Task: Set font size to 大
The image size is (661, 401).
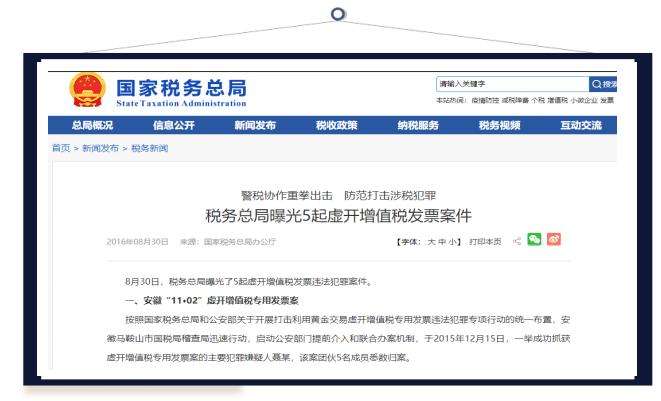Action: click(431, 241)
